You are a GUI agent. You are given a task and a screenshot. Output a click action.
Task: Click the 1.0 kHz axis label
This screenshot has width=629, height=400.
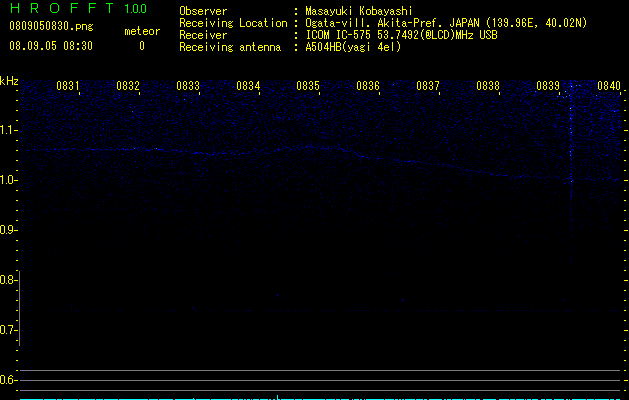click(x=8, y=180)
